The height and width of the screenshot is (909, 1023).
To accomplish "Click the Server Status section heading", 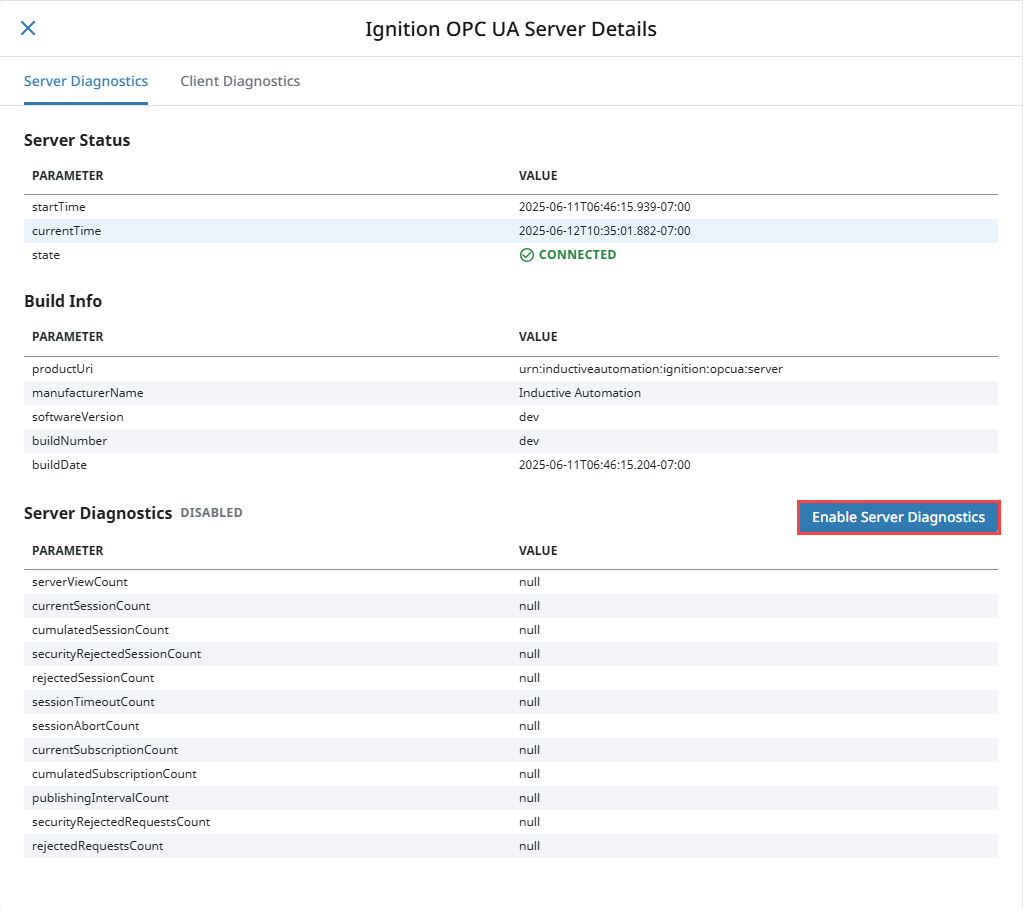I will point(77,140).
